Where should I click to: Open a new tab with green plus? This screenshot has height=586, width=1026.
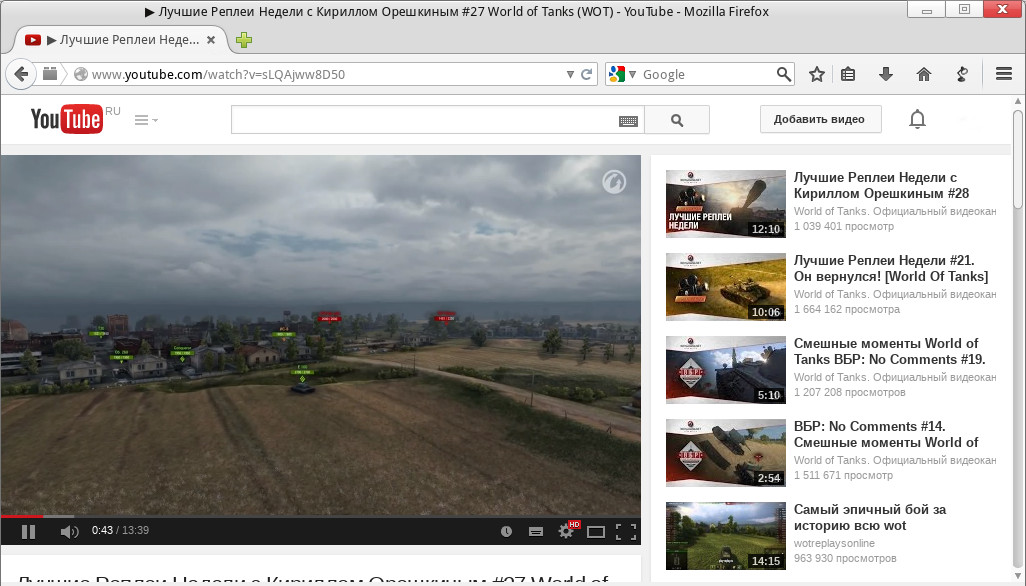[x=244, y=40]
